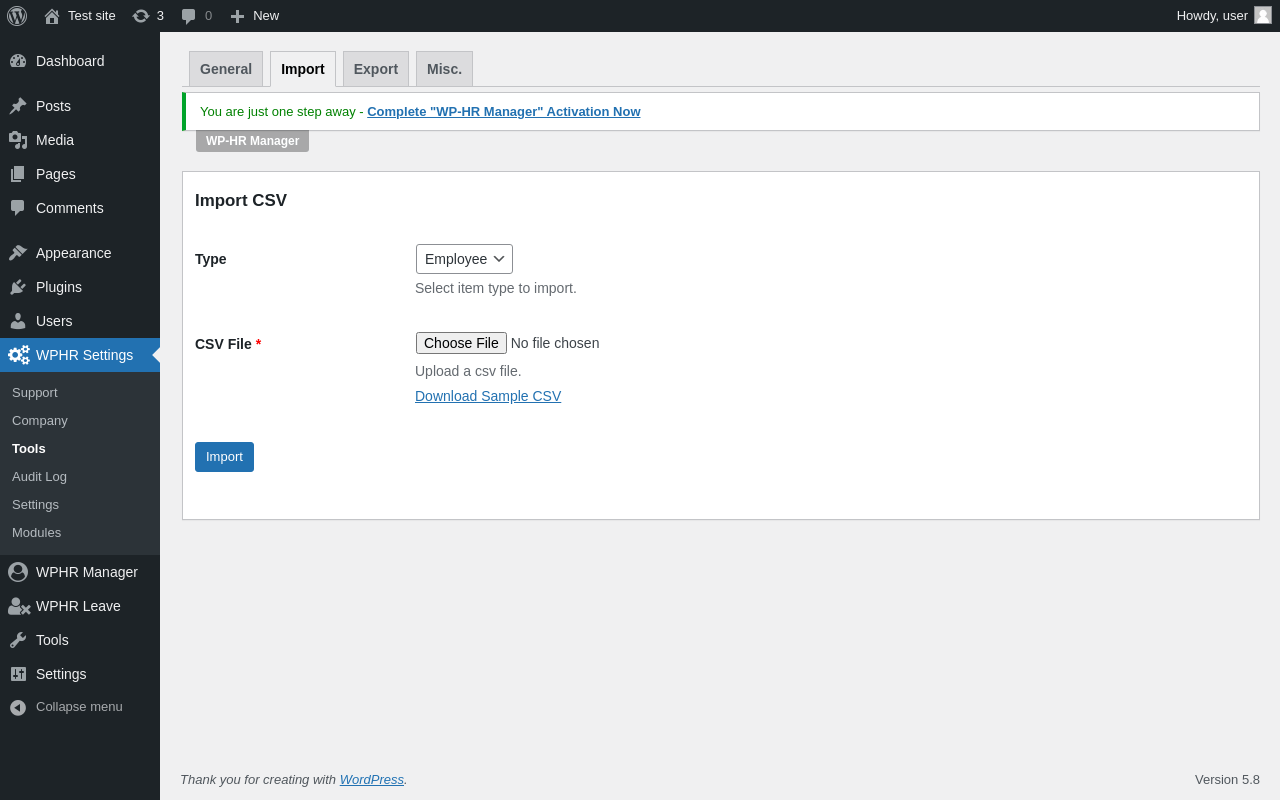The image size is (1280, 800).
Task: Click the plus icon for New
Action: tap(237, 16)
